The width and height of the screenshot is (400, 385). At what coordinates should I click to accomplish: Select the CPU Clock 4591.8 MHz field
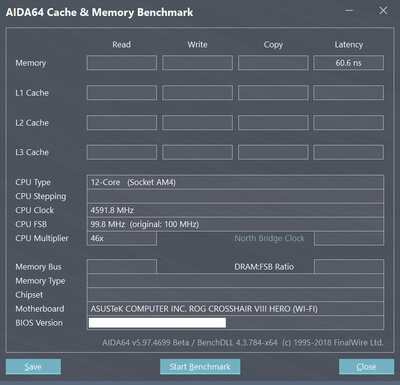click(x=235, y=210)
